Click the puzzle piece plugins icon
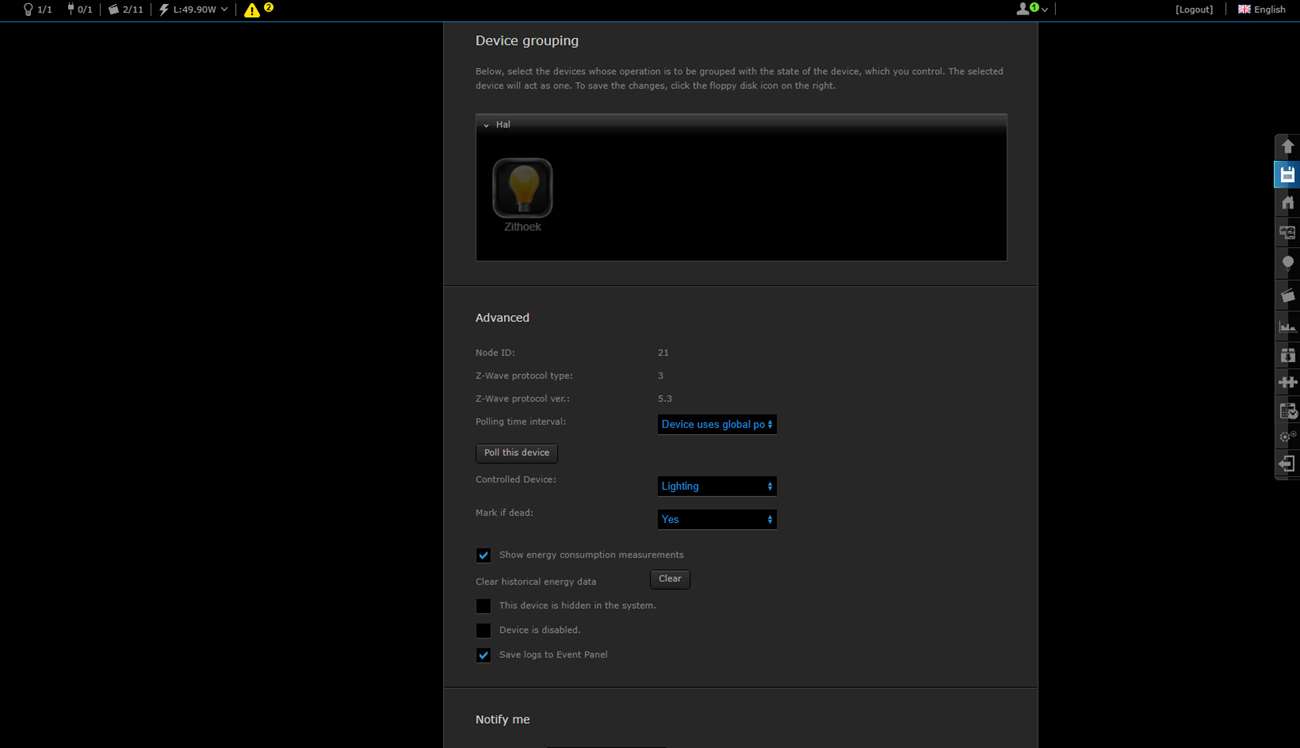The height and width of the screenshot is (748, 1300). click(1287, 382)
